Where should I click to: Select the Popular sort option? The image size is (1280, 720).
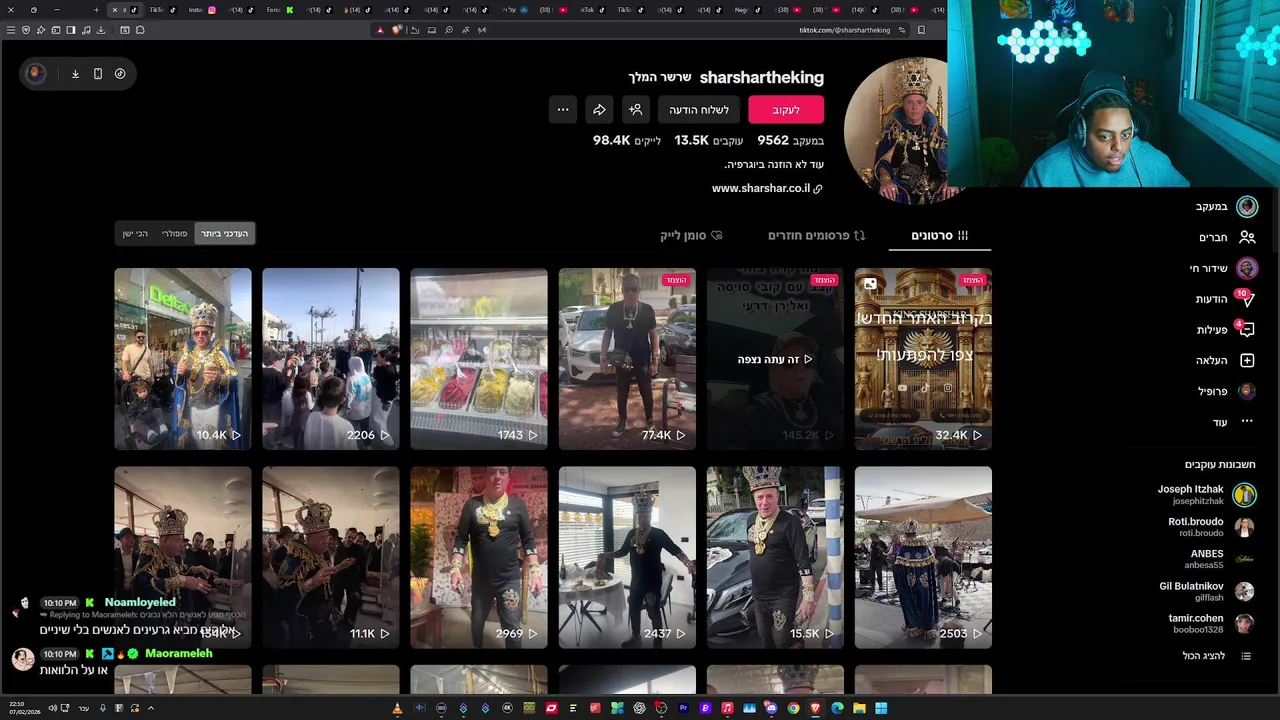tap(174, 234)
